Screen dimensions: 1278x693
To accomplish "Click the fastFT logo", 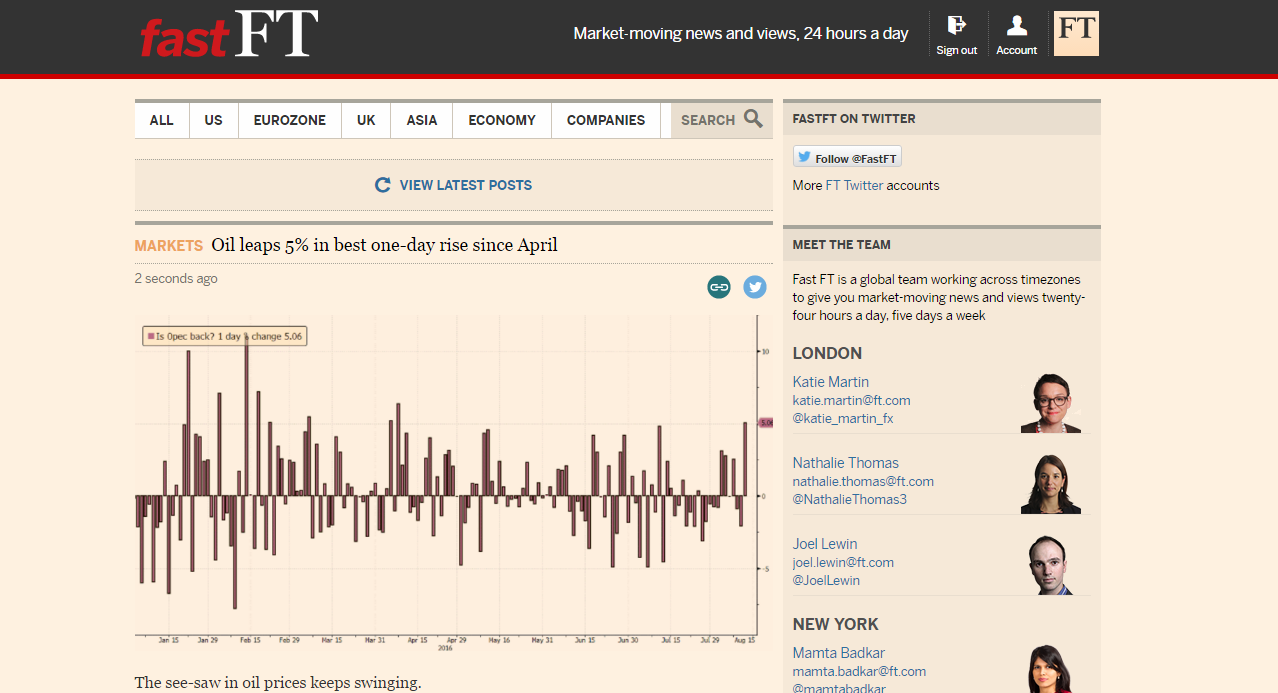I will coord(229,34).
